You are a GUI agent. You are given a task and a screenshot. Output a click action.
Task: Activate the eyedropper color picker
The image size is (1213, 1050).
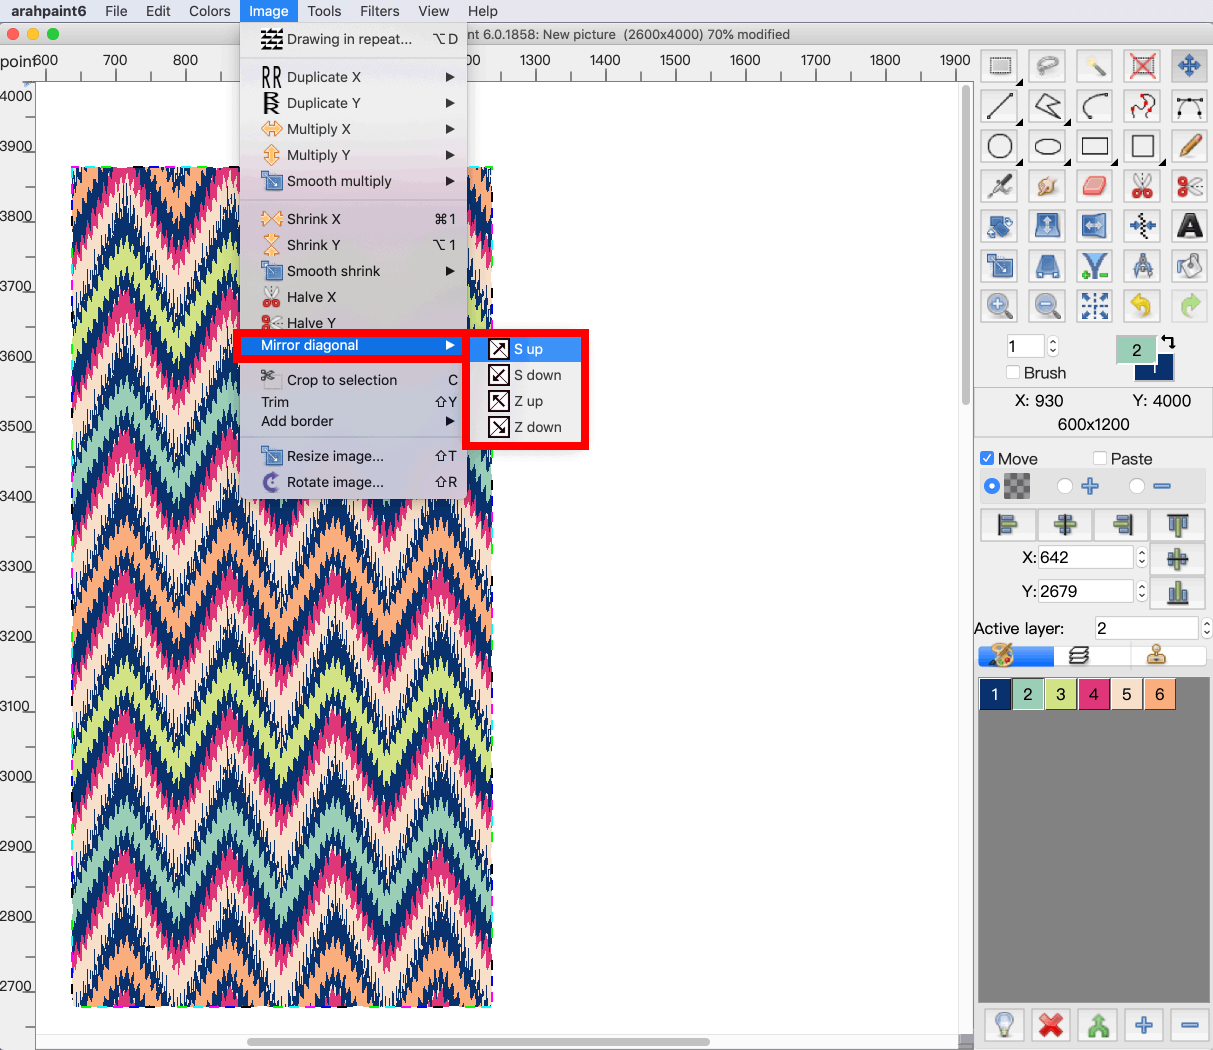[x=1000, y=186]
